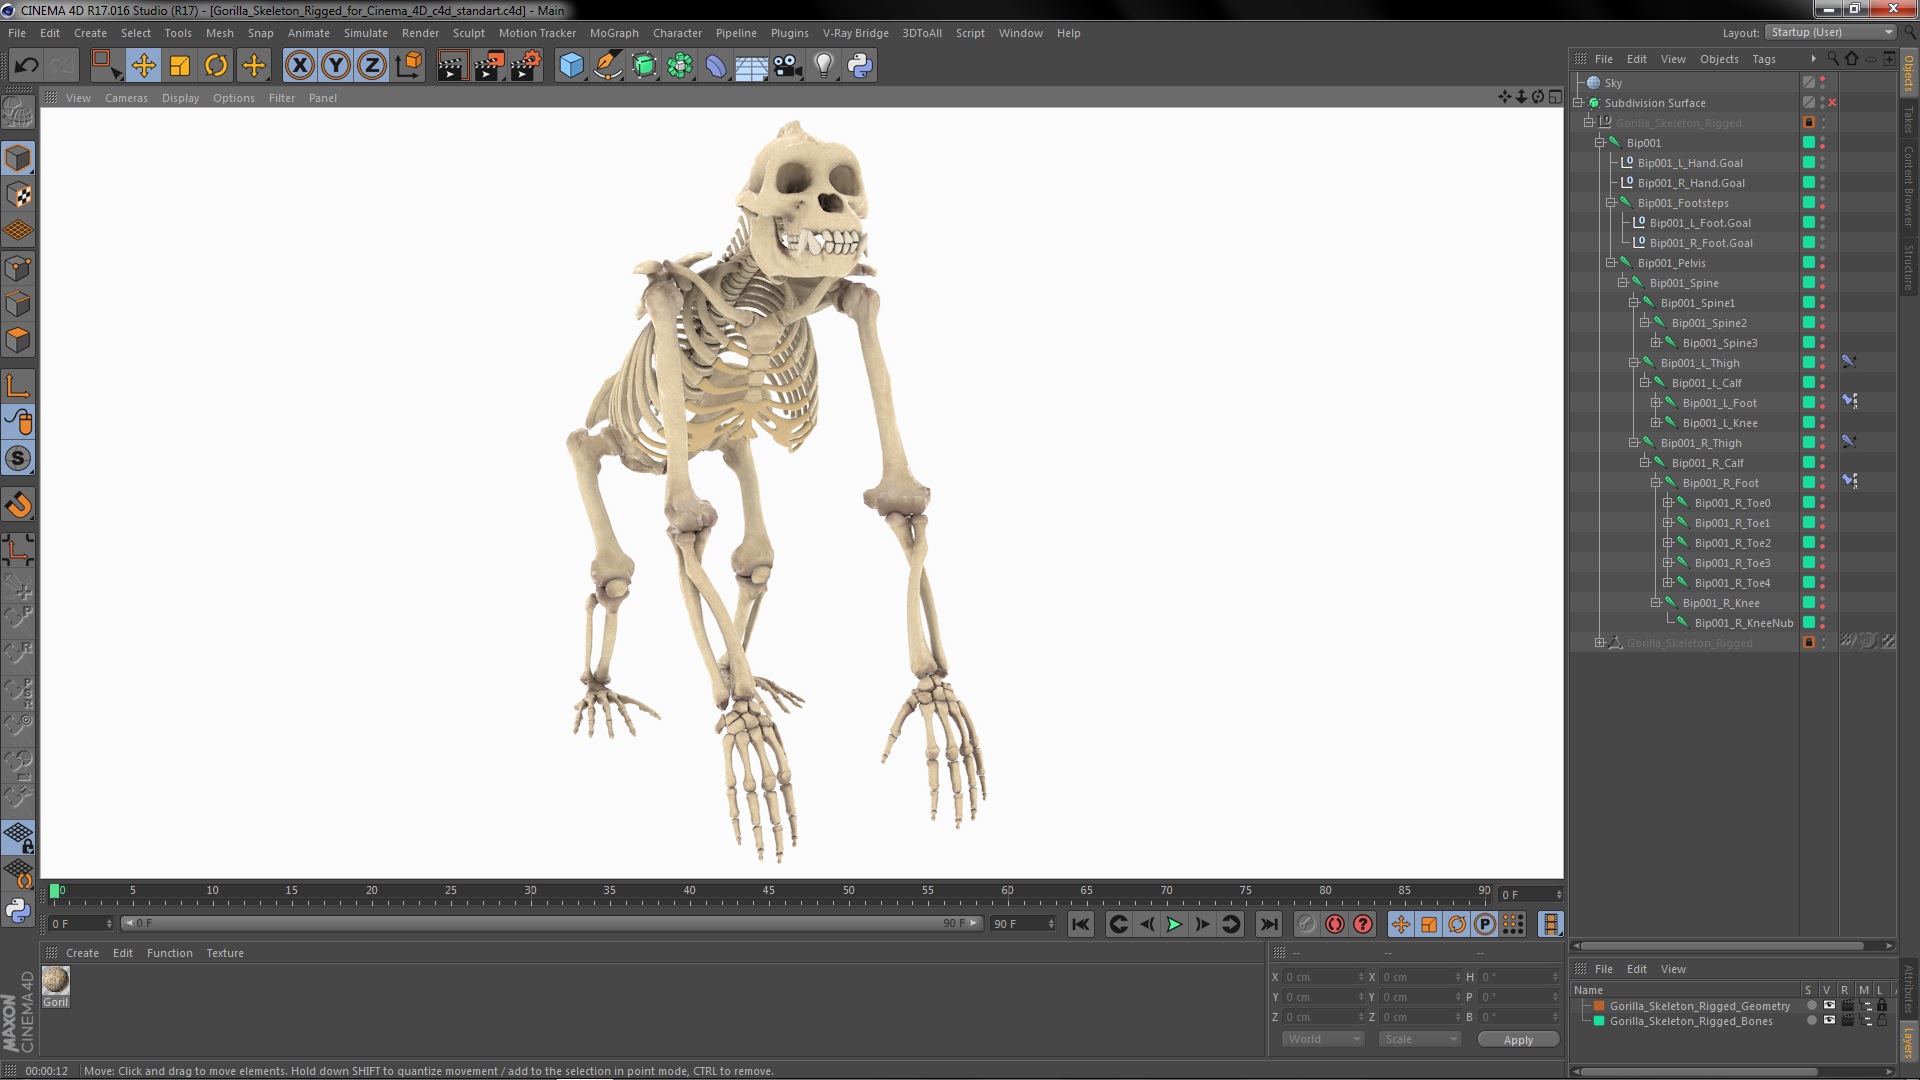The image size is (1920, 1080).
Task: Enable Points mode in left palette
Action: [18, 268]
